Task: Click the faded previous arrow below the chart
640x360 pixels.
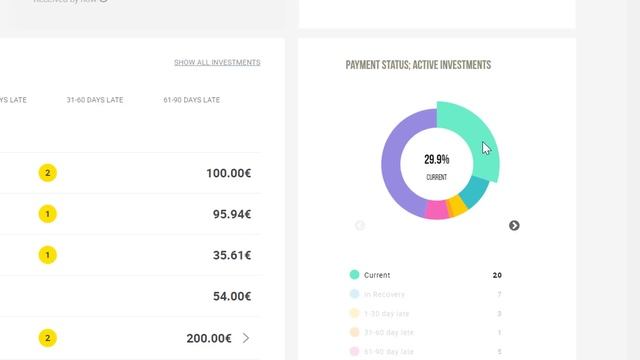Action: pos(360,225)
